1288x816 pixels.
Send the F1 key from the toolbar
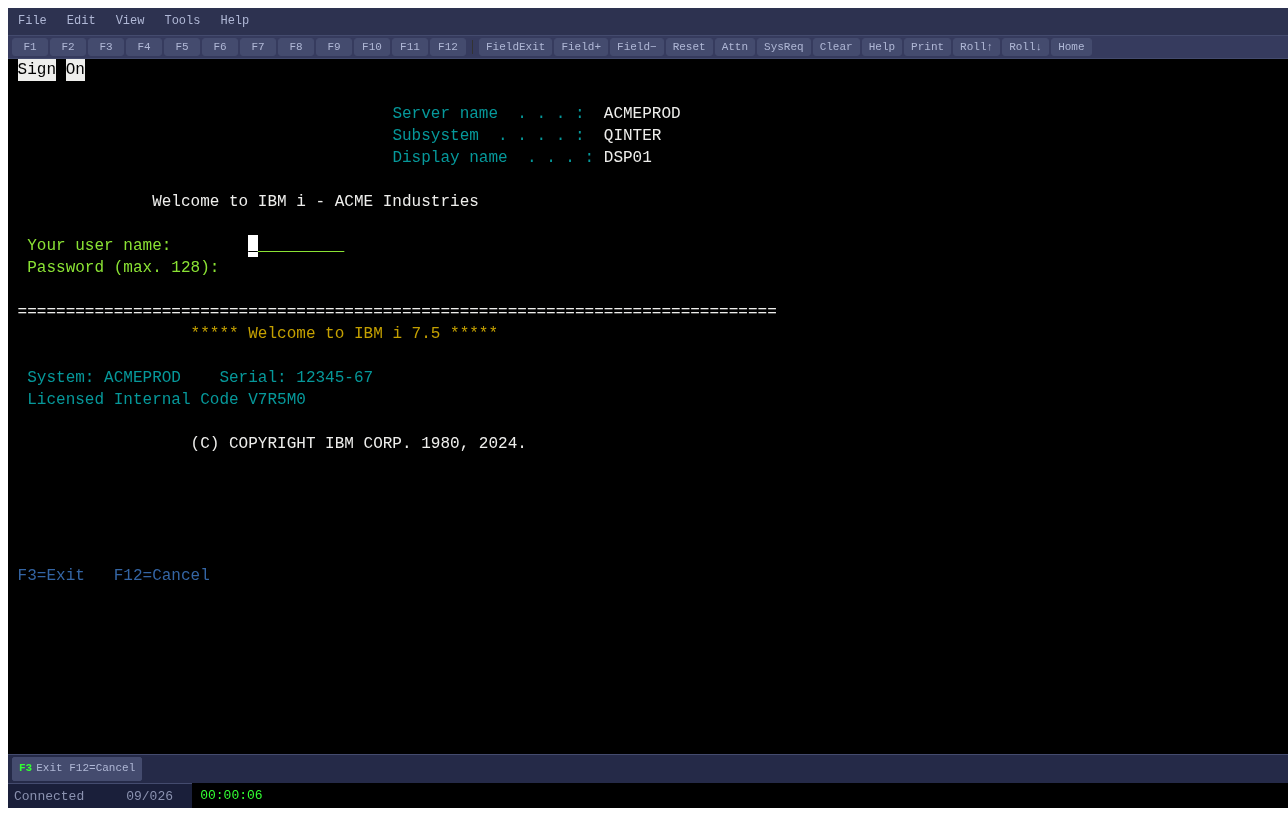(x=30, y=47)
